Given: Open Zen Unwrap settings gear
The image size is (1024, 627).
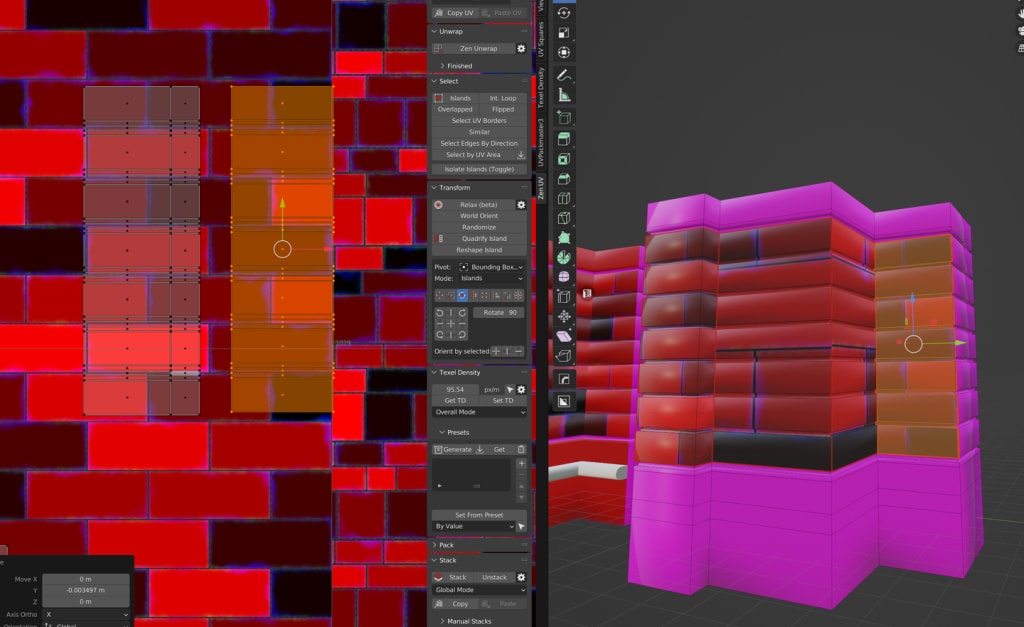Looking at the screenshot, I should click(521, 48).
